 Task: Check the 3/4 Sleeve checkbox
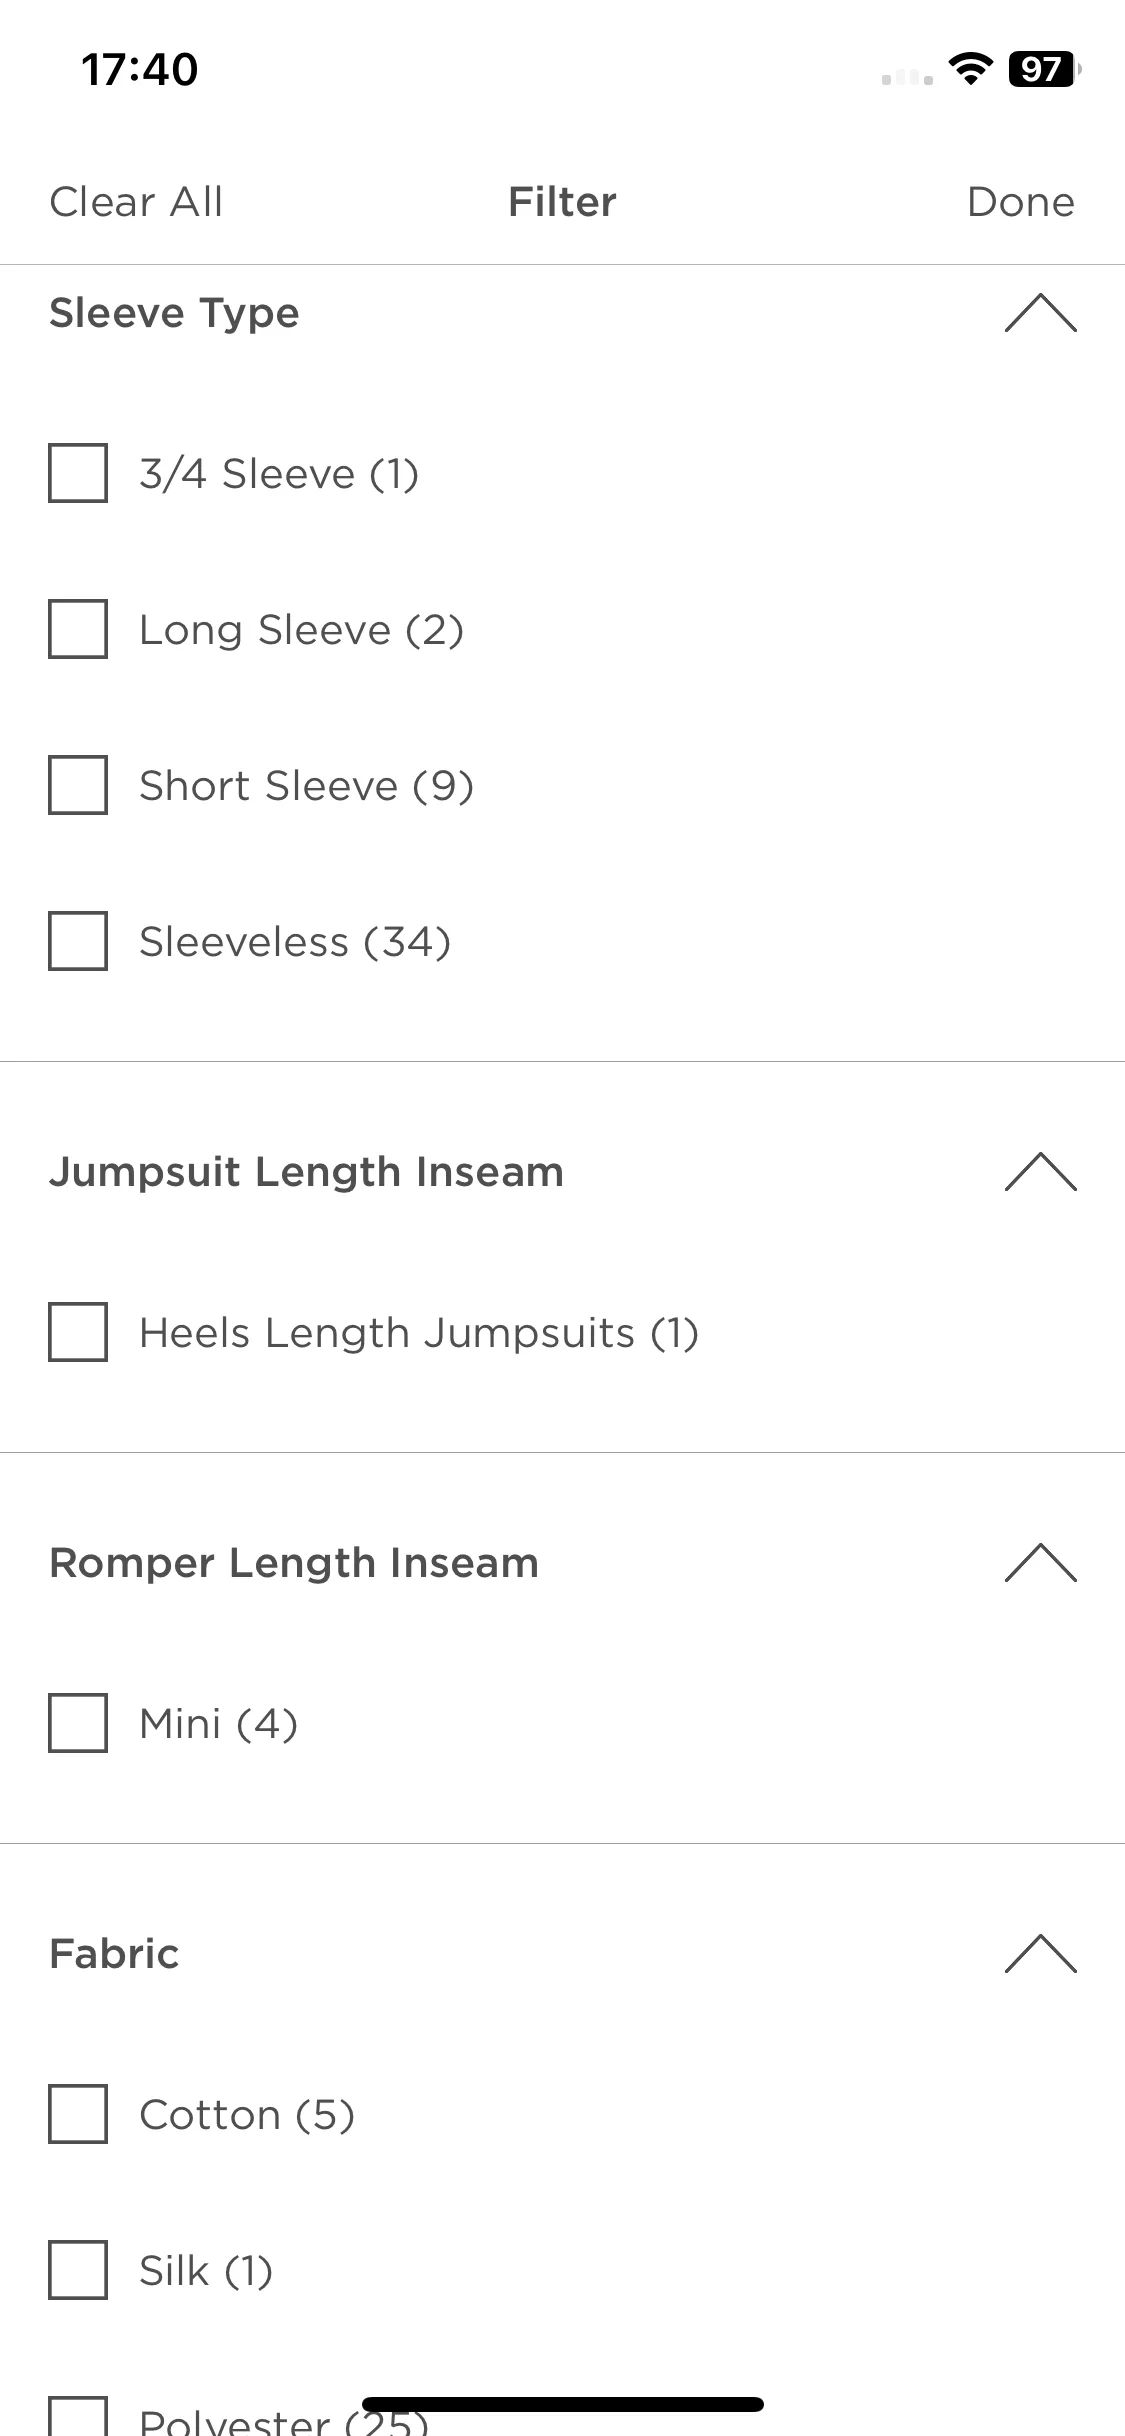78,473
